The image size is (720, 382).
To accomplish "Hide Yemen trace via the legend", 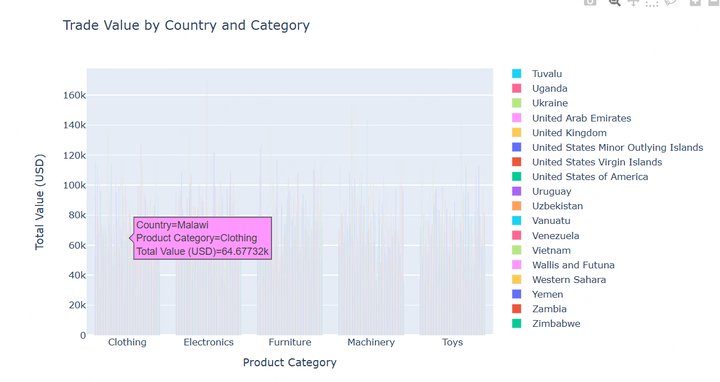I will (x=538, y=294).
